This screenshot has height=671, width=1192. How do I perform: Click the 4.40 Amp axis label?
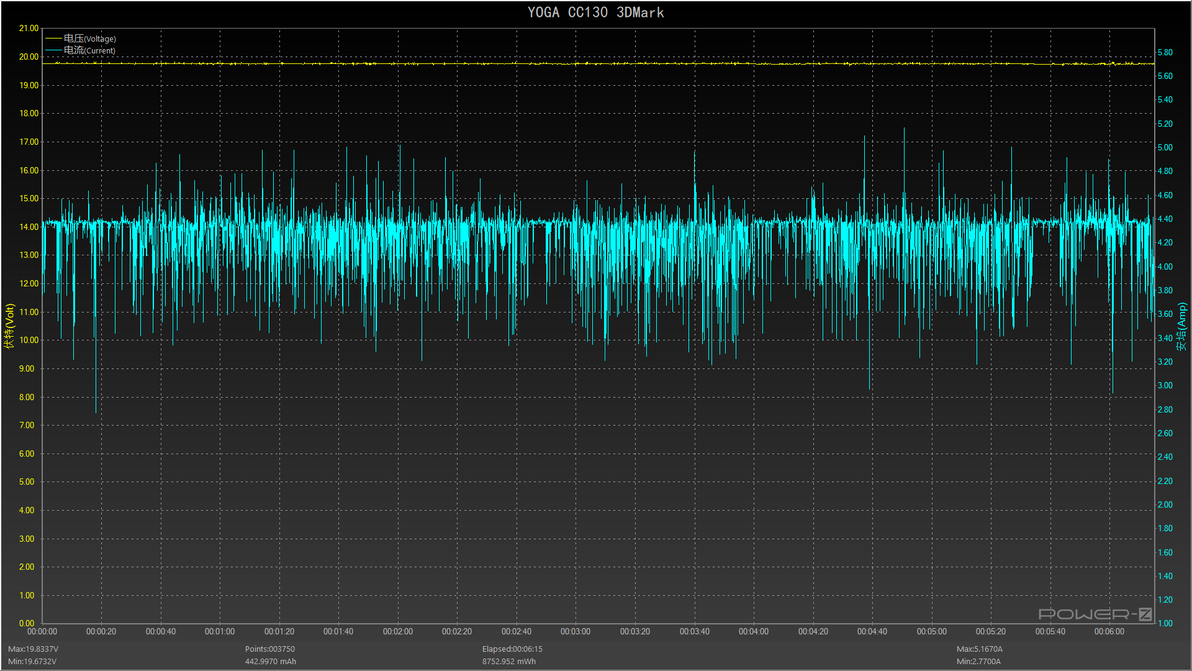[x=1165, y=219]
